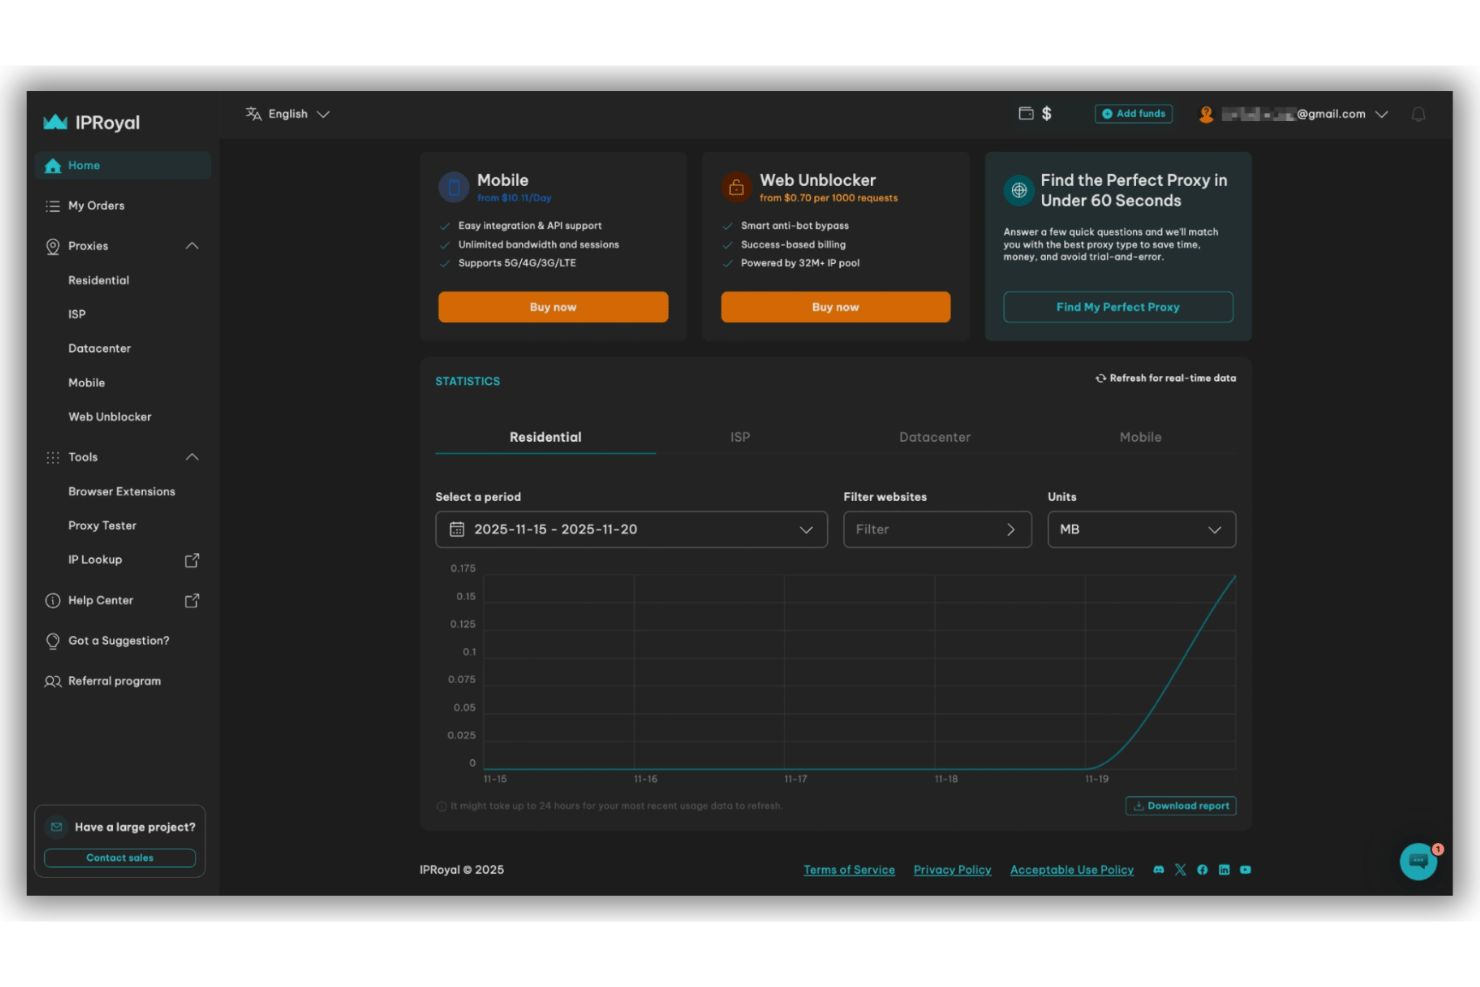Open Web Unblocker in the sidebar

[x=110, y=417]
